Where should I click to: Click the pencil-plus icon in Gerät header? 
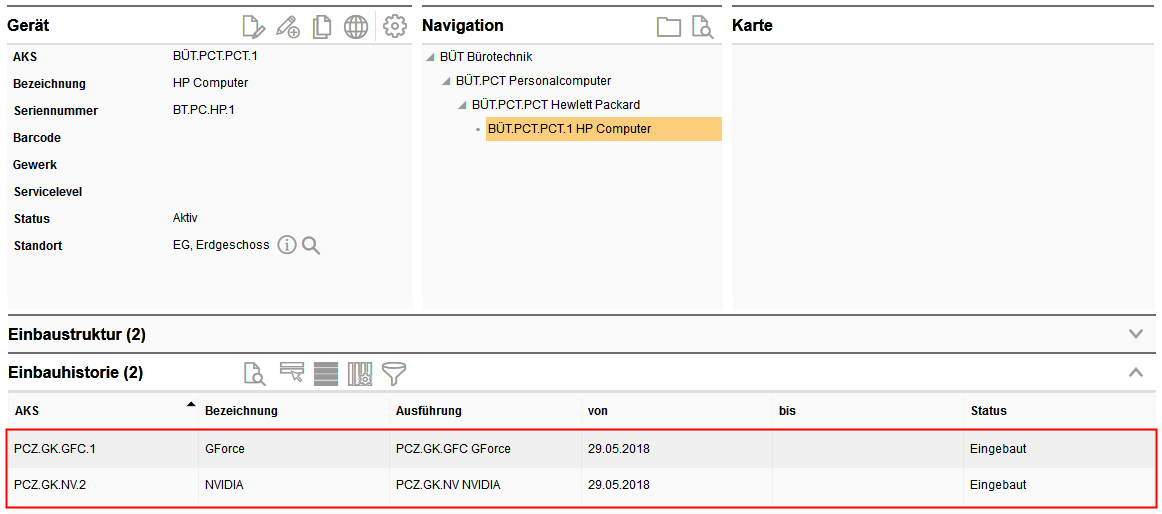tap(288, 27)
